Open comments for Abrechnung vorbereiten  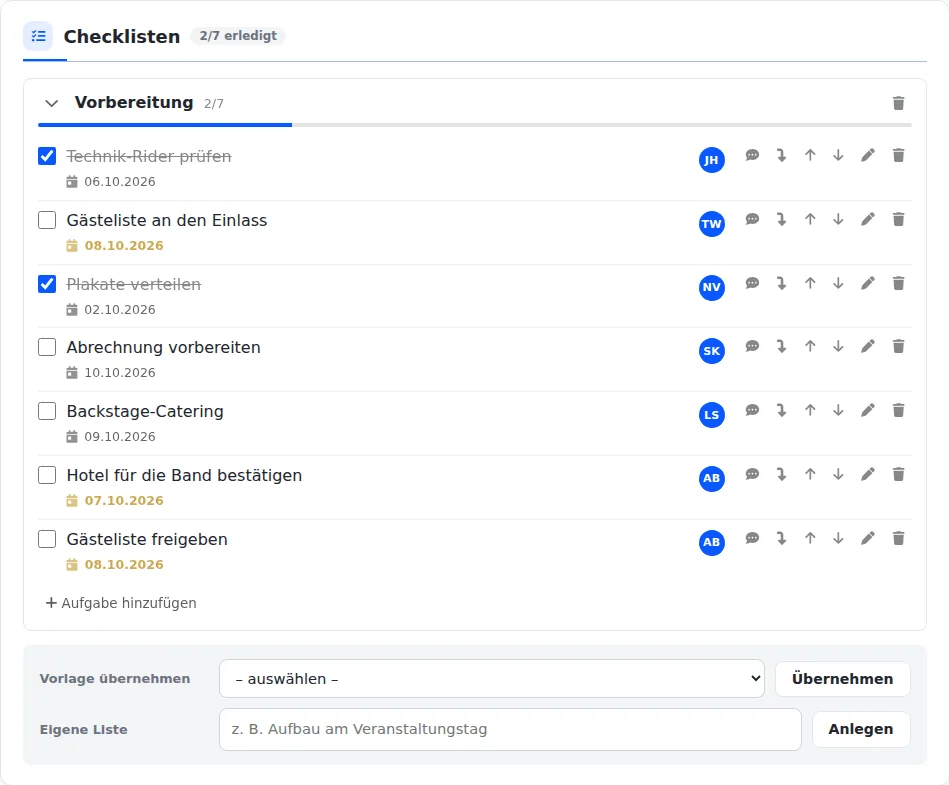coord(752,346)
